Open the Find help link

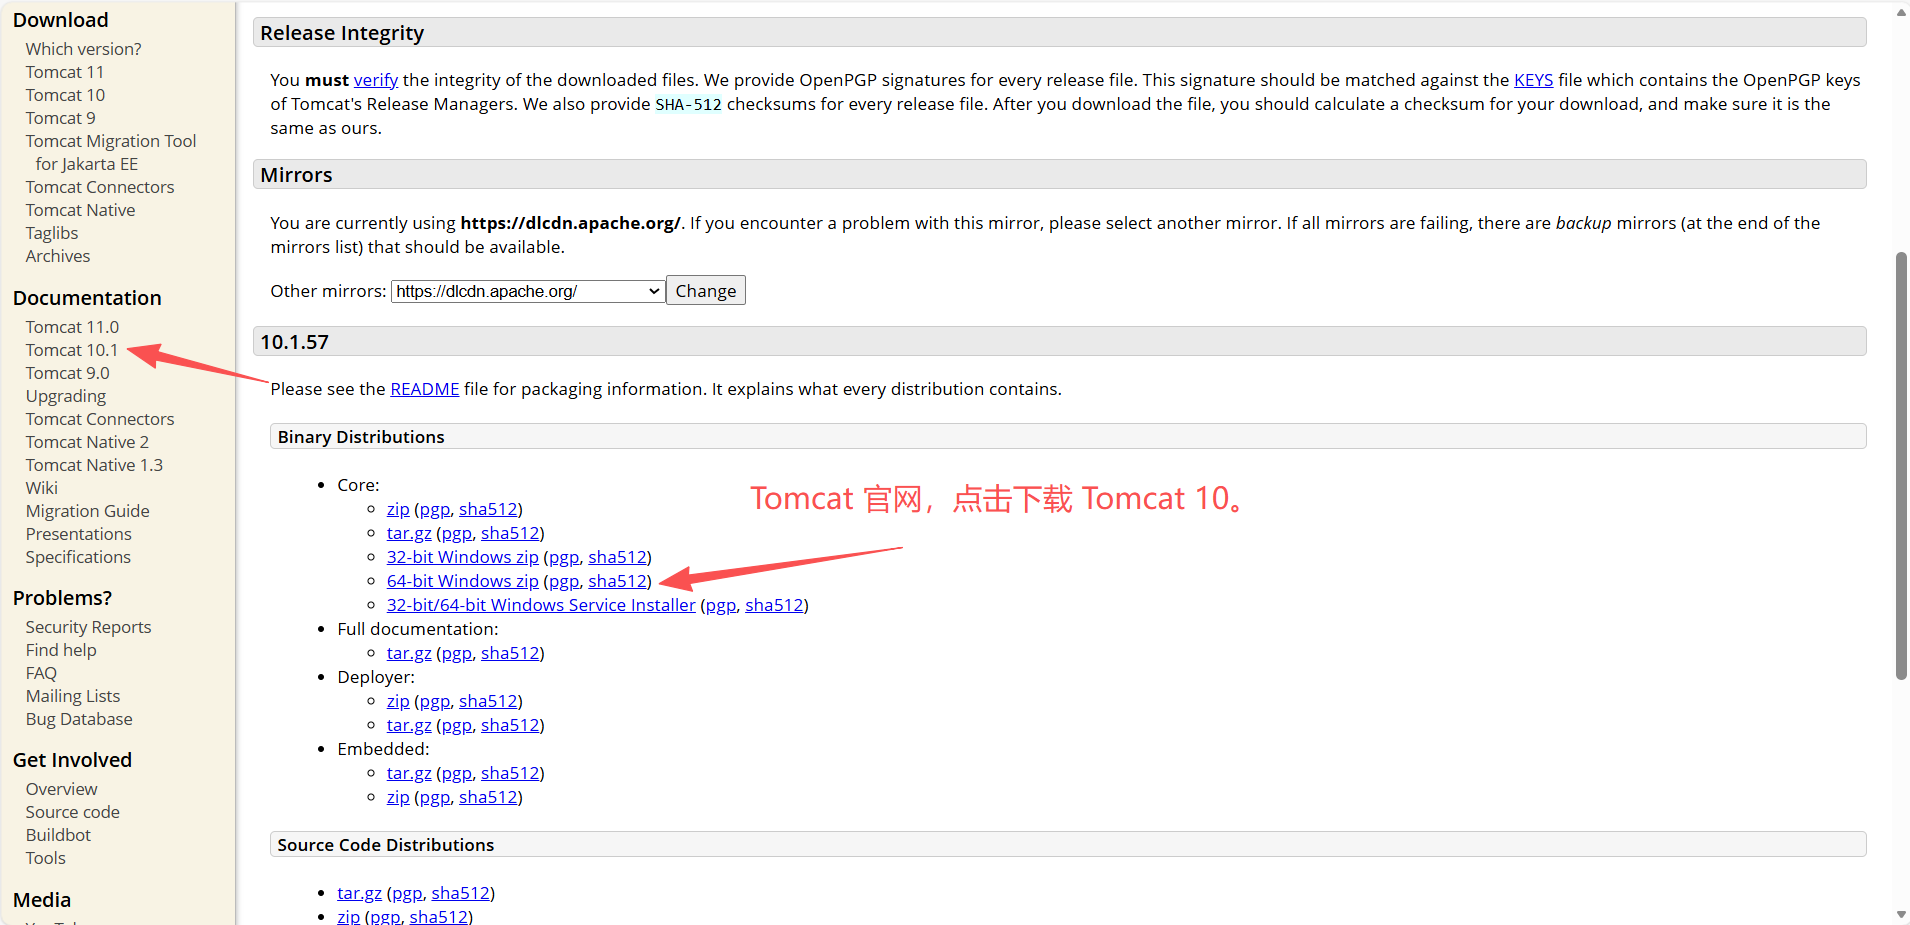pos(61,650)
